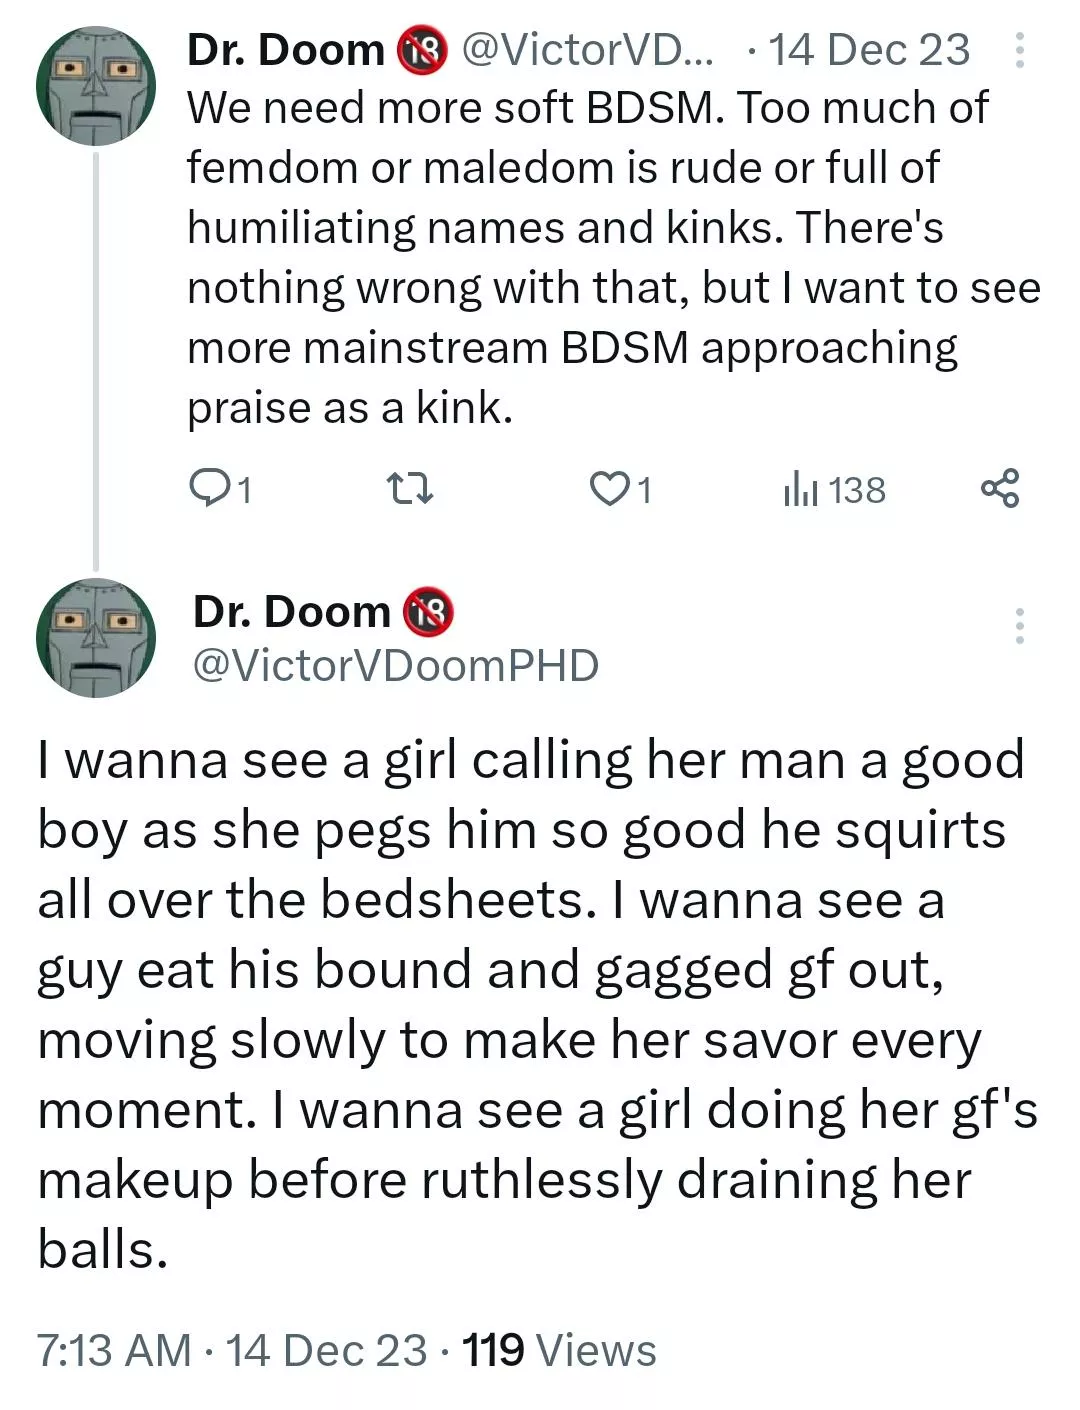Open the three-dot menu on the second tweet
The image size is (1080, 1410).
coord(1022,625)
